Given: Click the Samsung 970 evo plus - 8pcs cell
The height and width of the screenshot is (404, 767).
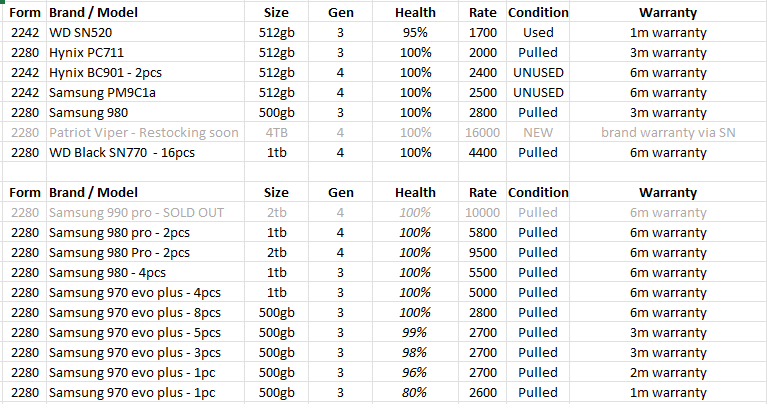Looking at the screenshot, I should point(145,313).
